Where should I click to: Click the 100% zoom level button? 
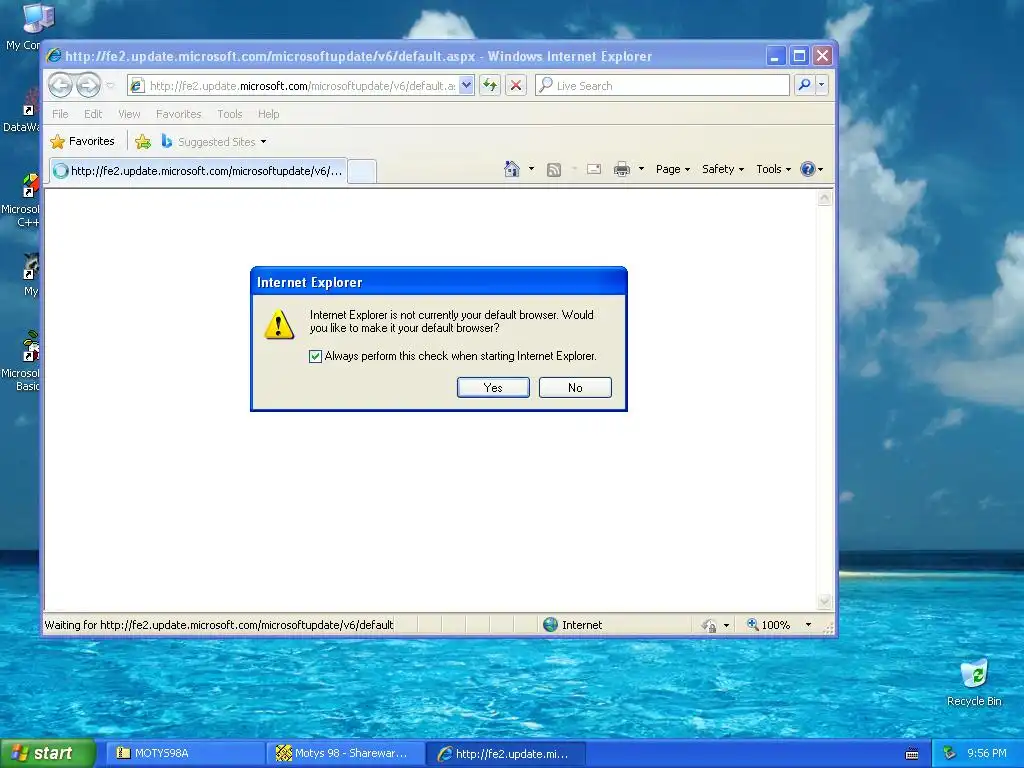[769, 625]
